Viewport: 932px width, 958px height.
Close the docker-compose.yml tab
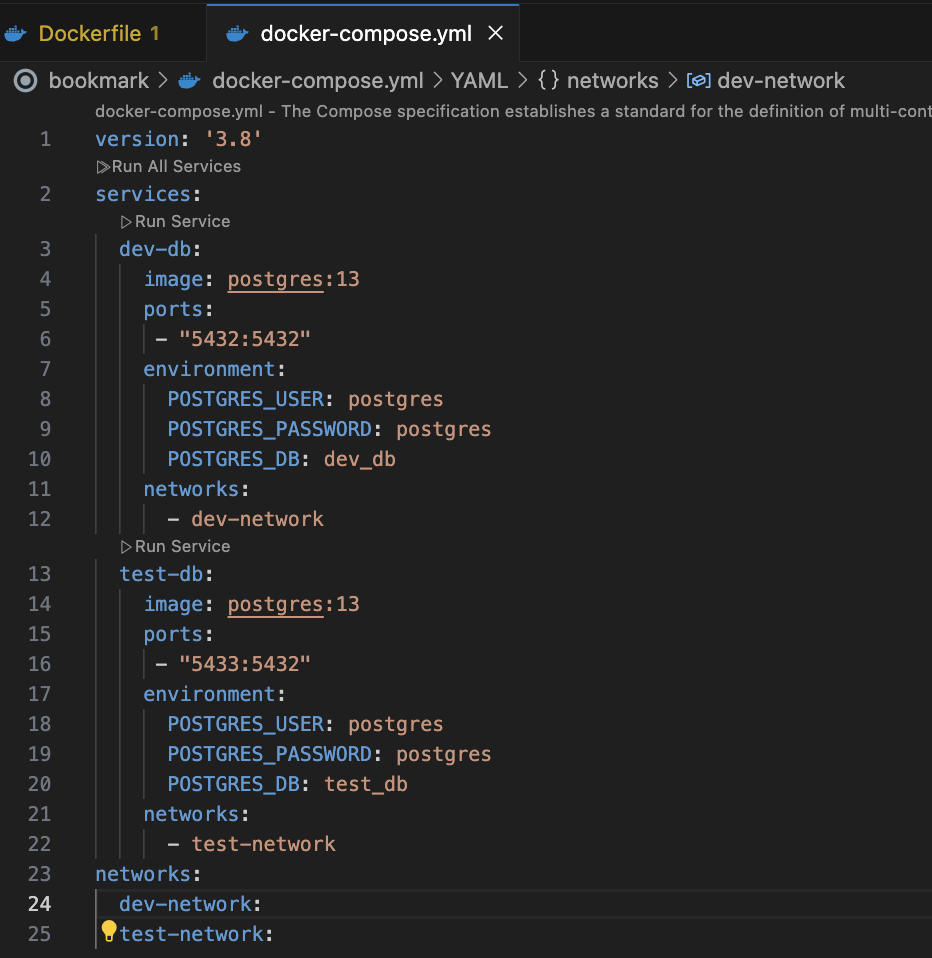(x=495, y=33)
